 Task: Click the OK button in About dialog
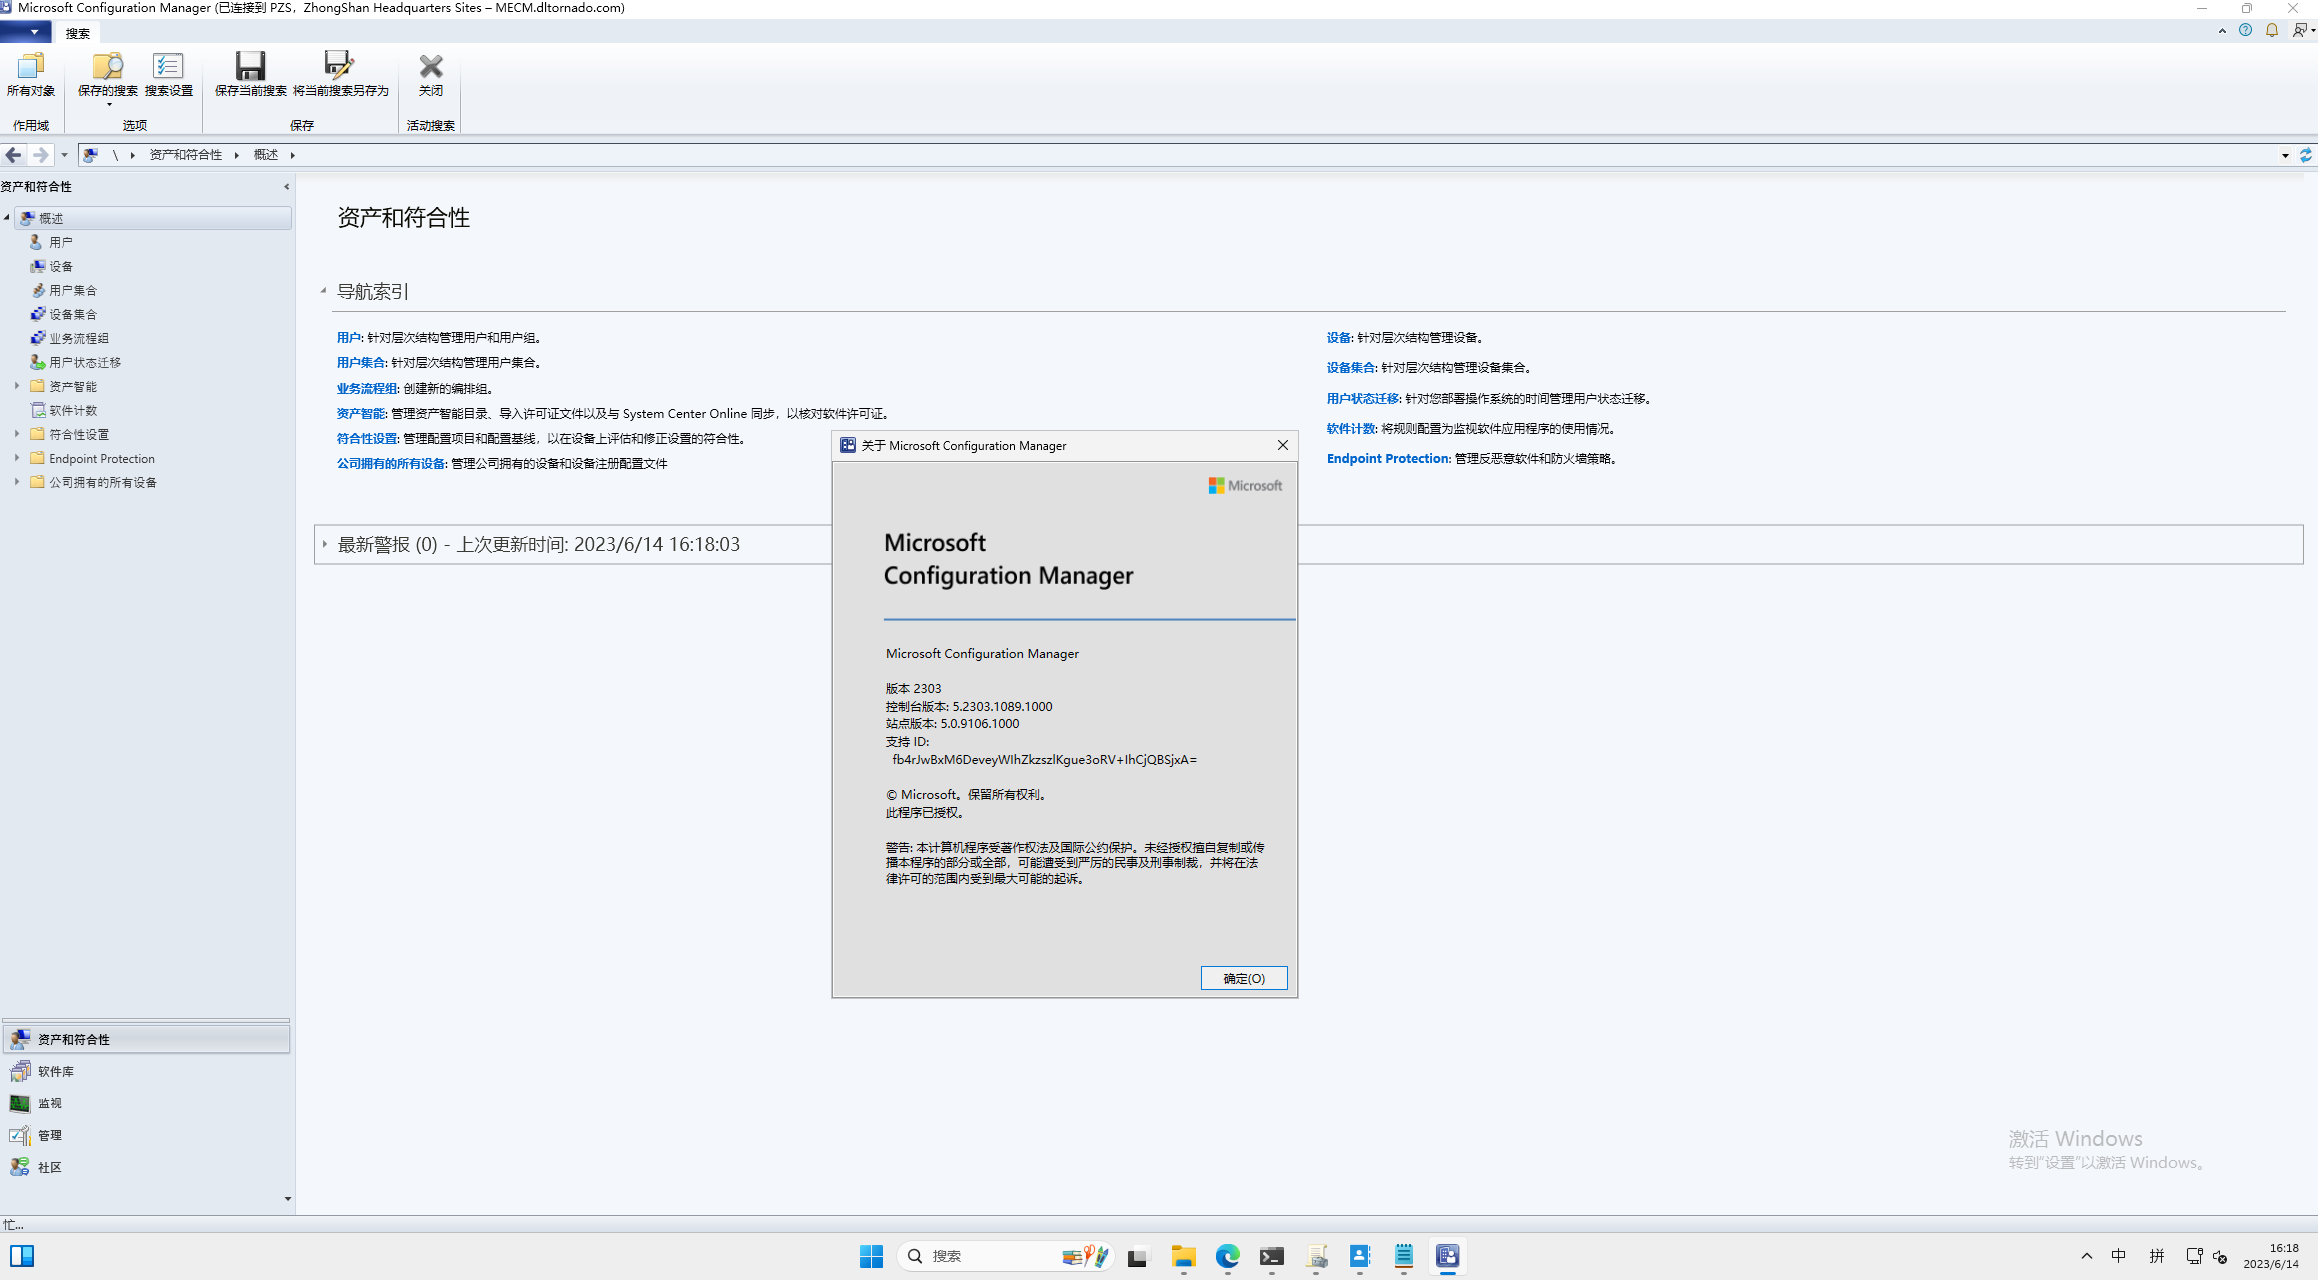[x=1243, y=978]
